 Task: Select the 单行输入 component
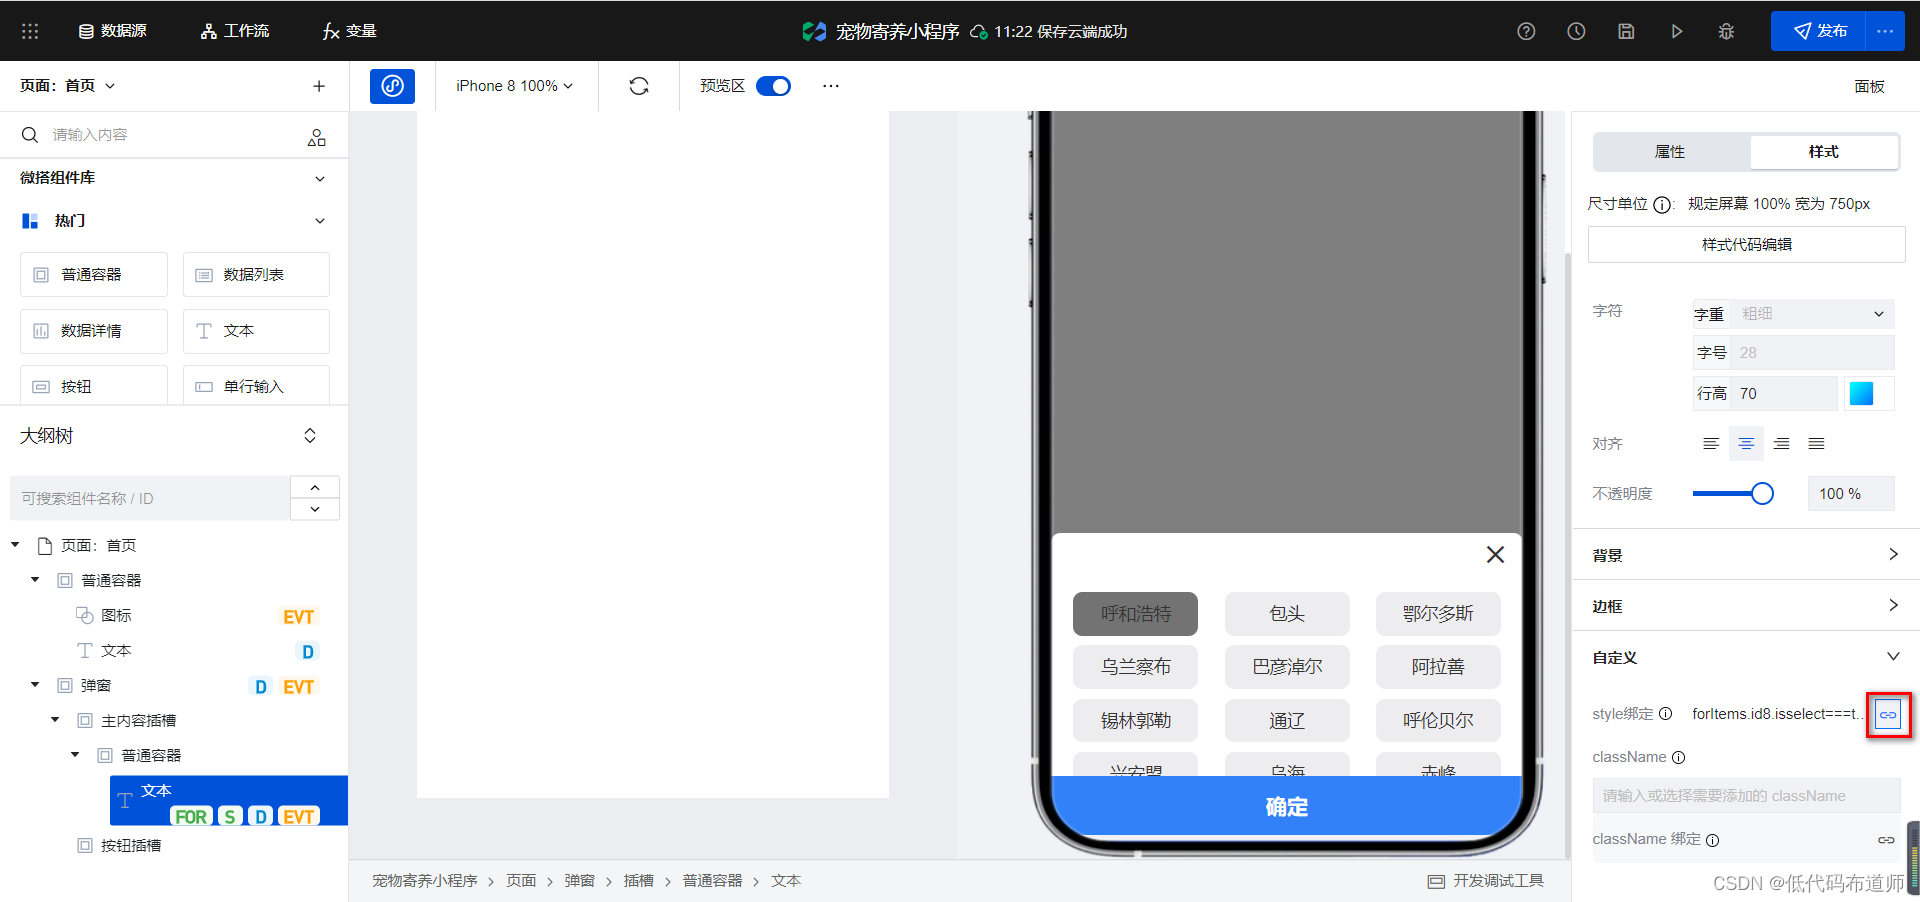(256, 386)
